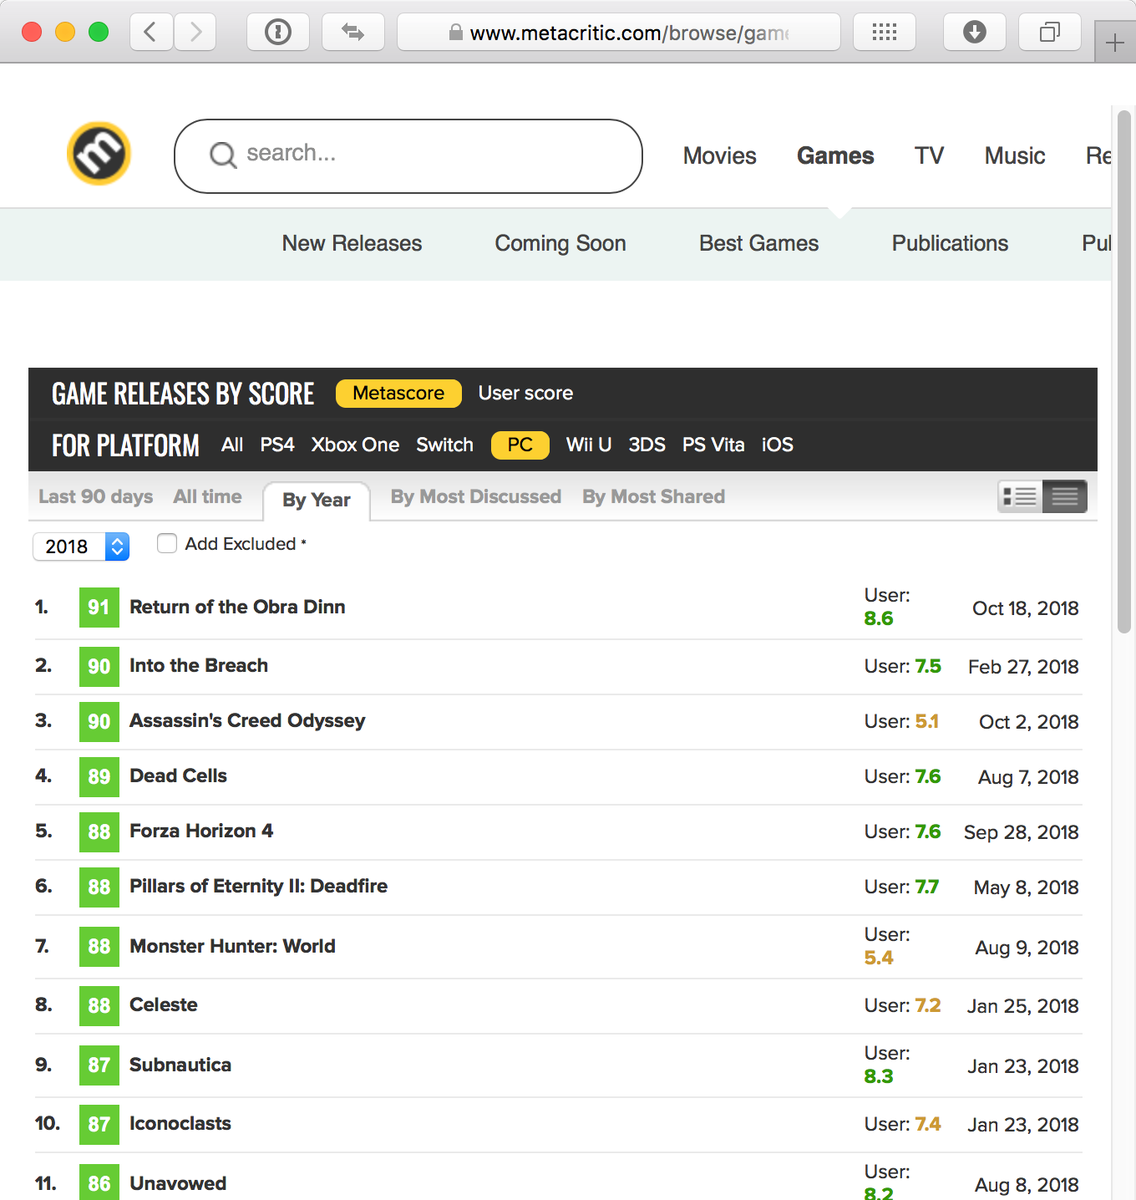The image size is (1136, 1200).
Task: Open Unavowed game page
Action: [178, 1184]
